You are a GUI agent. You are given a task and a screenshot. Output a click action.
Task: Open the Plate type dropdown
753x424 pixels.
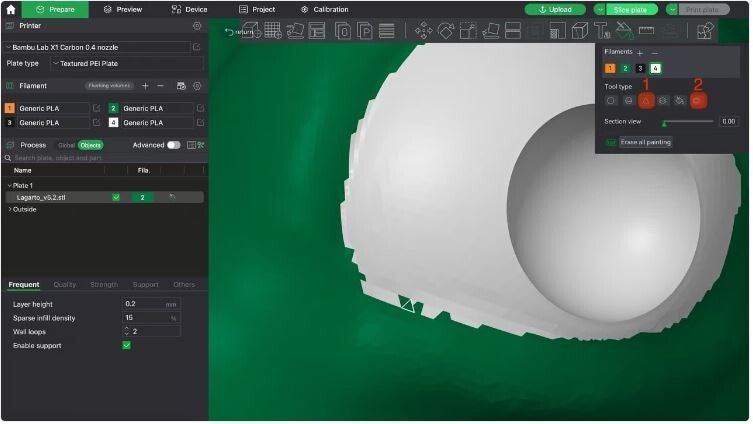[x=125, y=64]
